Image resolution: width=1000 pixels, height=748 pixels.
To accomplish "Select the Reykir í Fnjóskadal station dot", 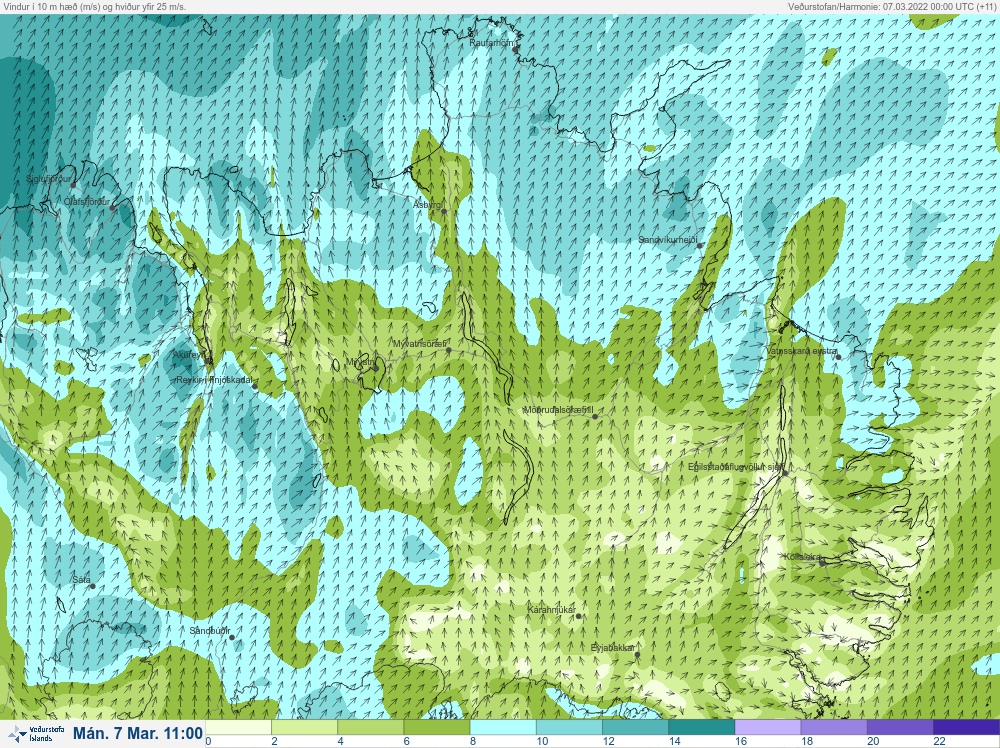I will 255,386.
